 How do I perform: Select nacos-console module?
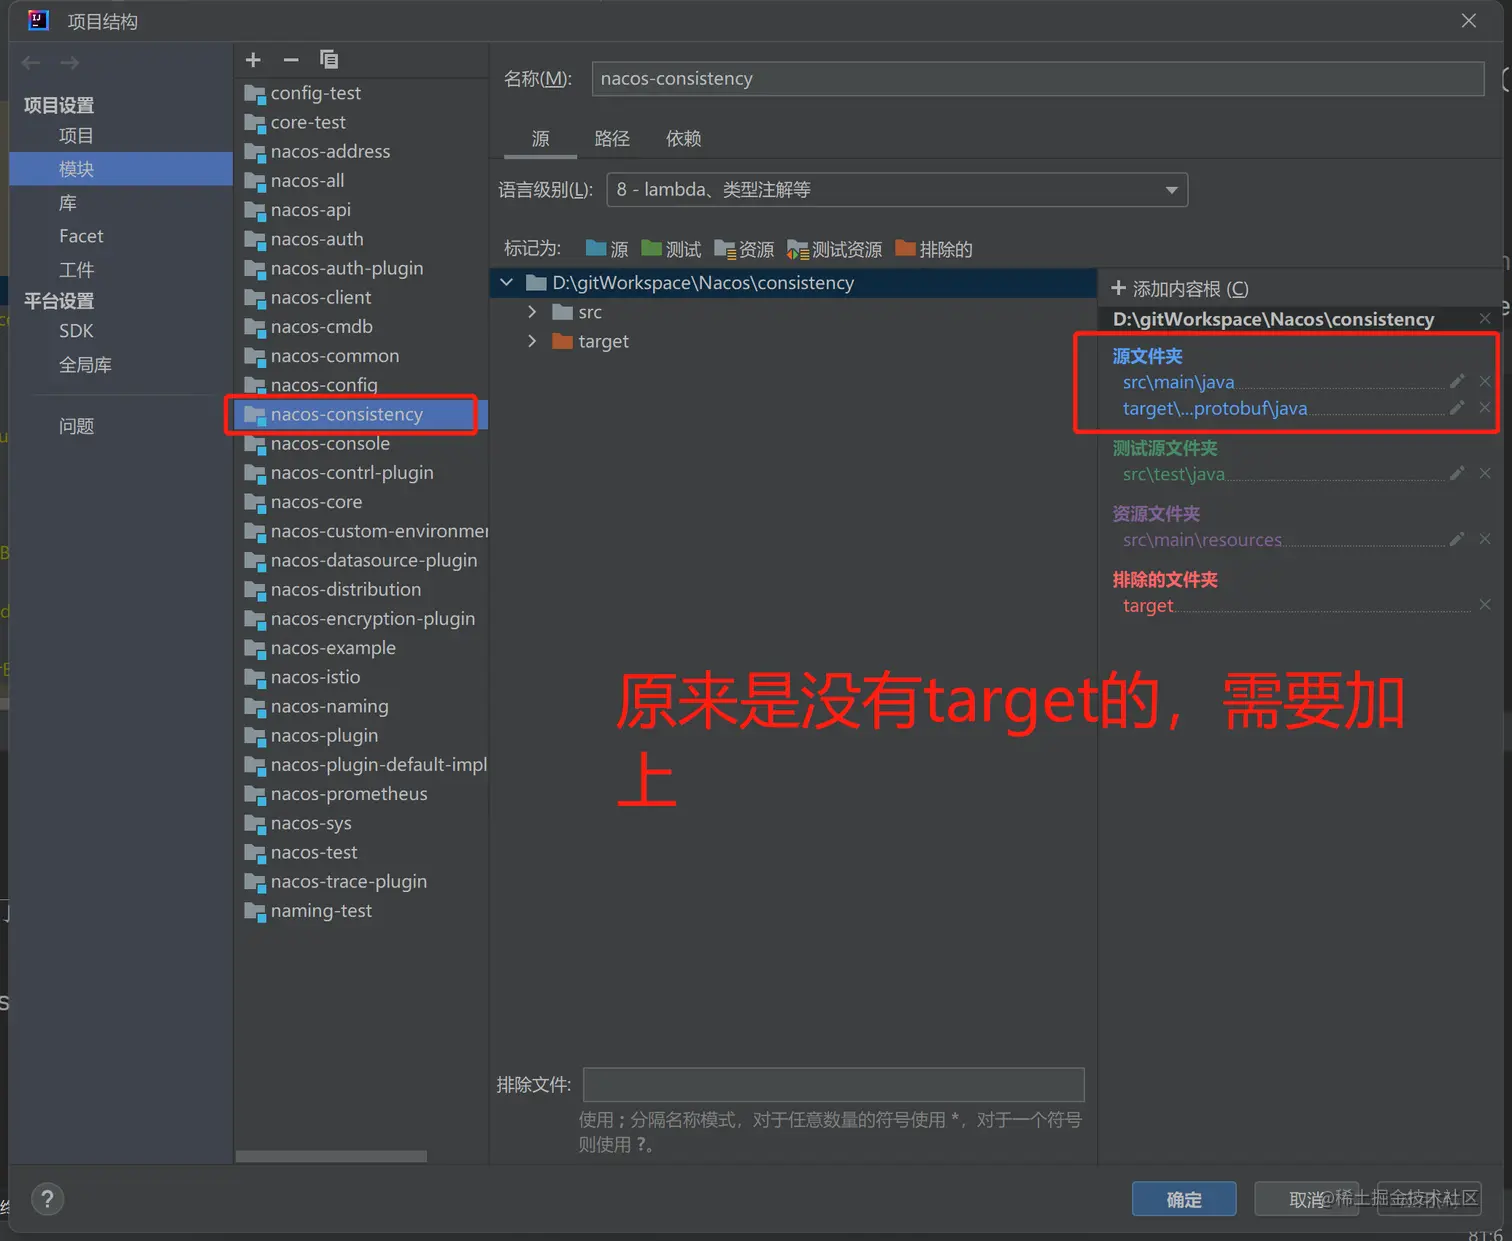(330, 443)
